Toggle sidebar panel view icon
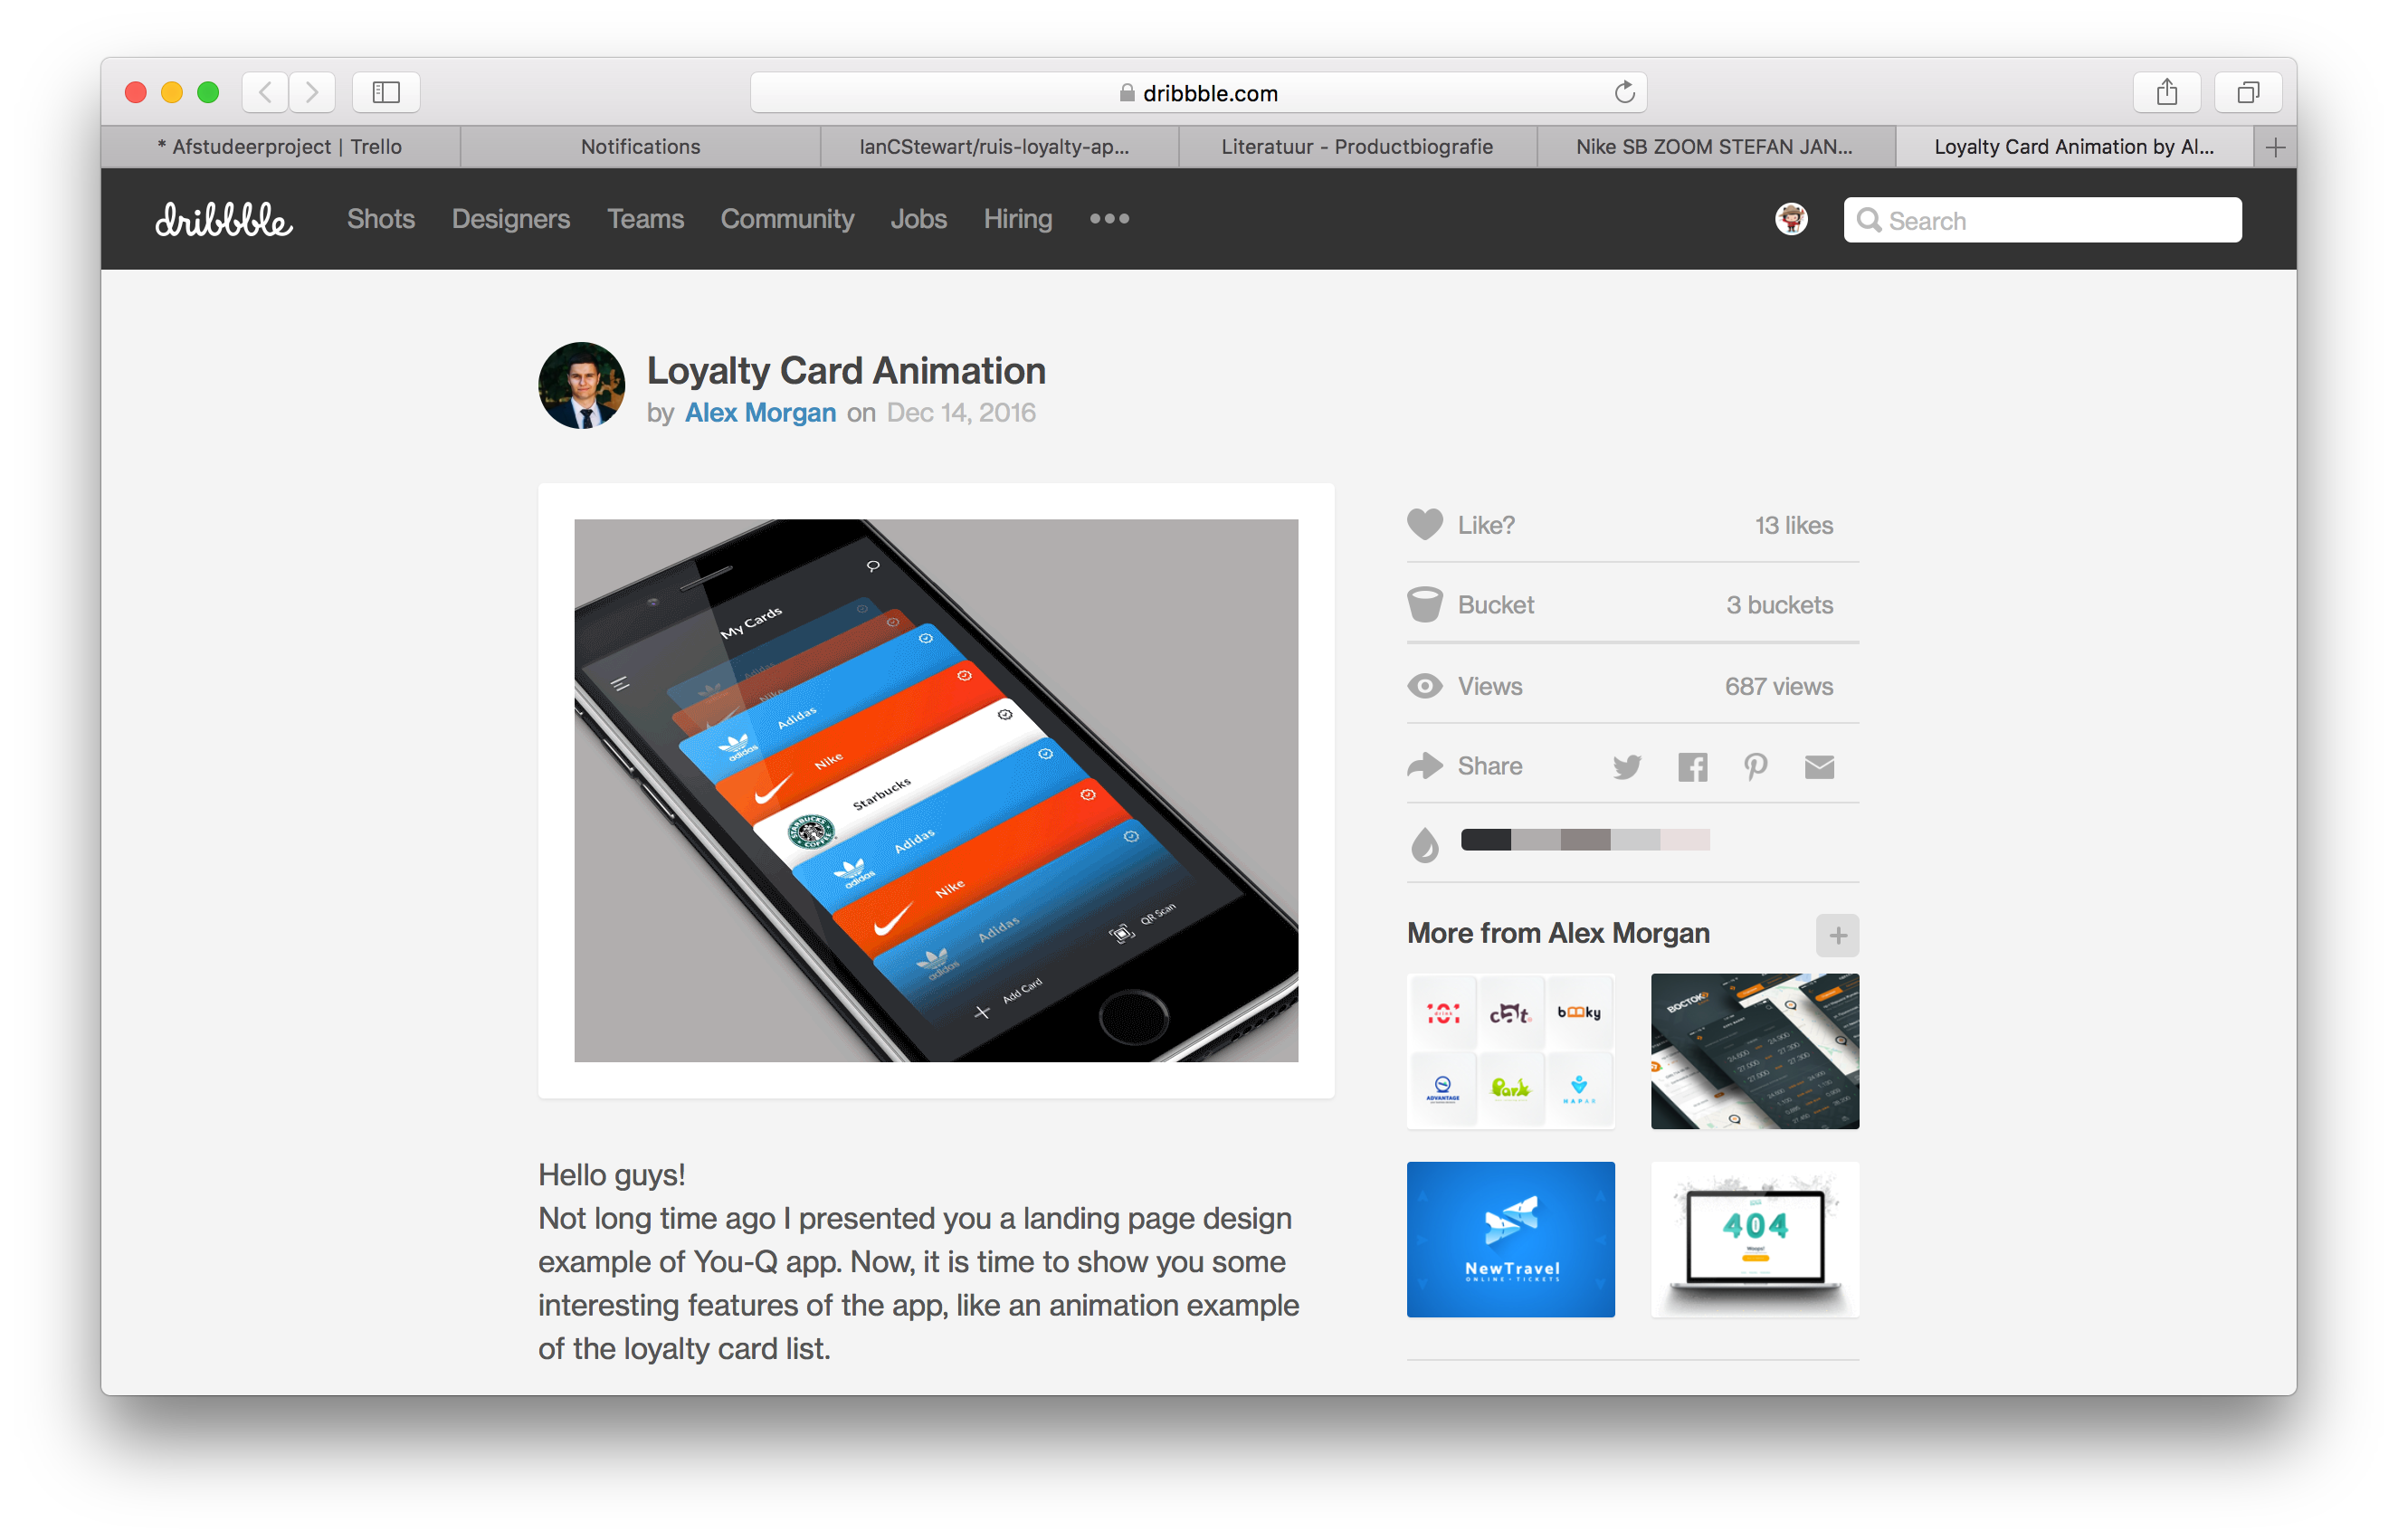This screenshot has height=1540, width=2398. [x=383, y=92]
